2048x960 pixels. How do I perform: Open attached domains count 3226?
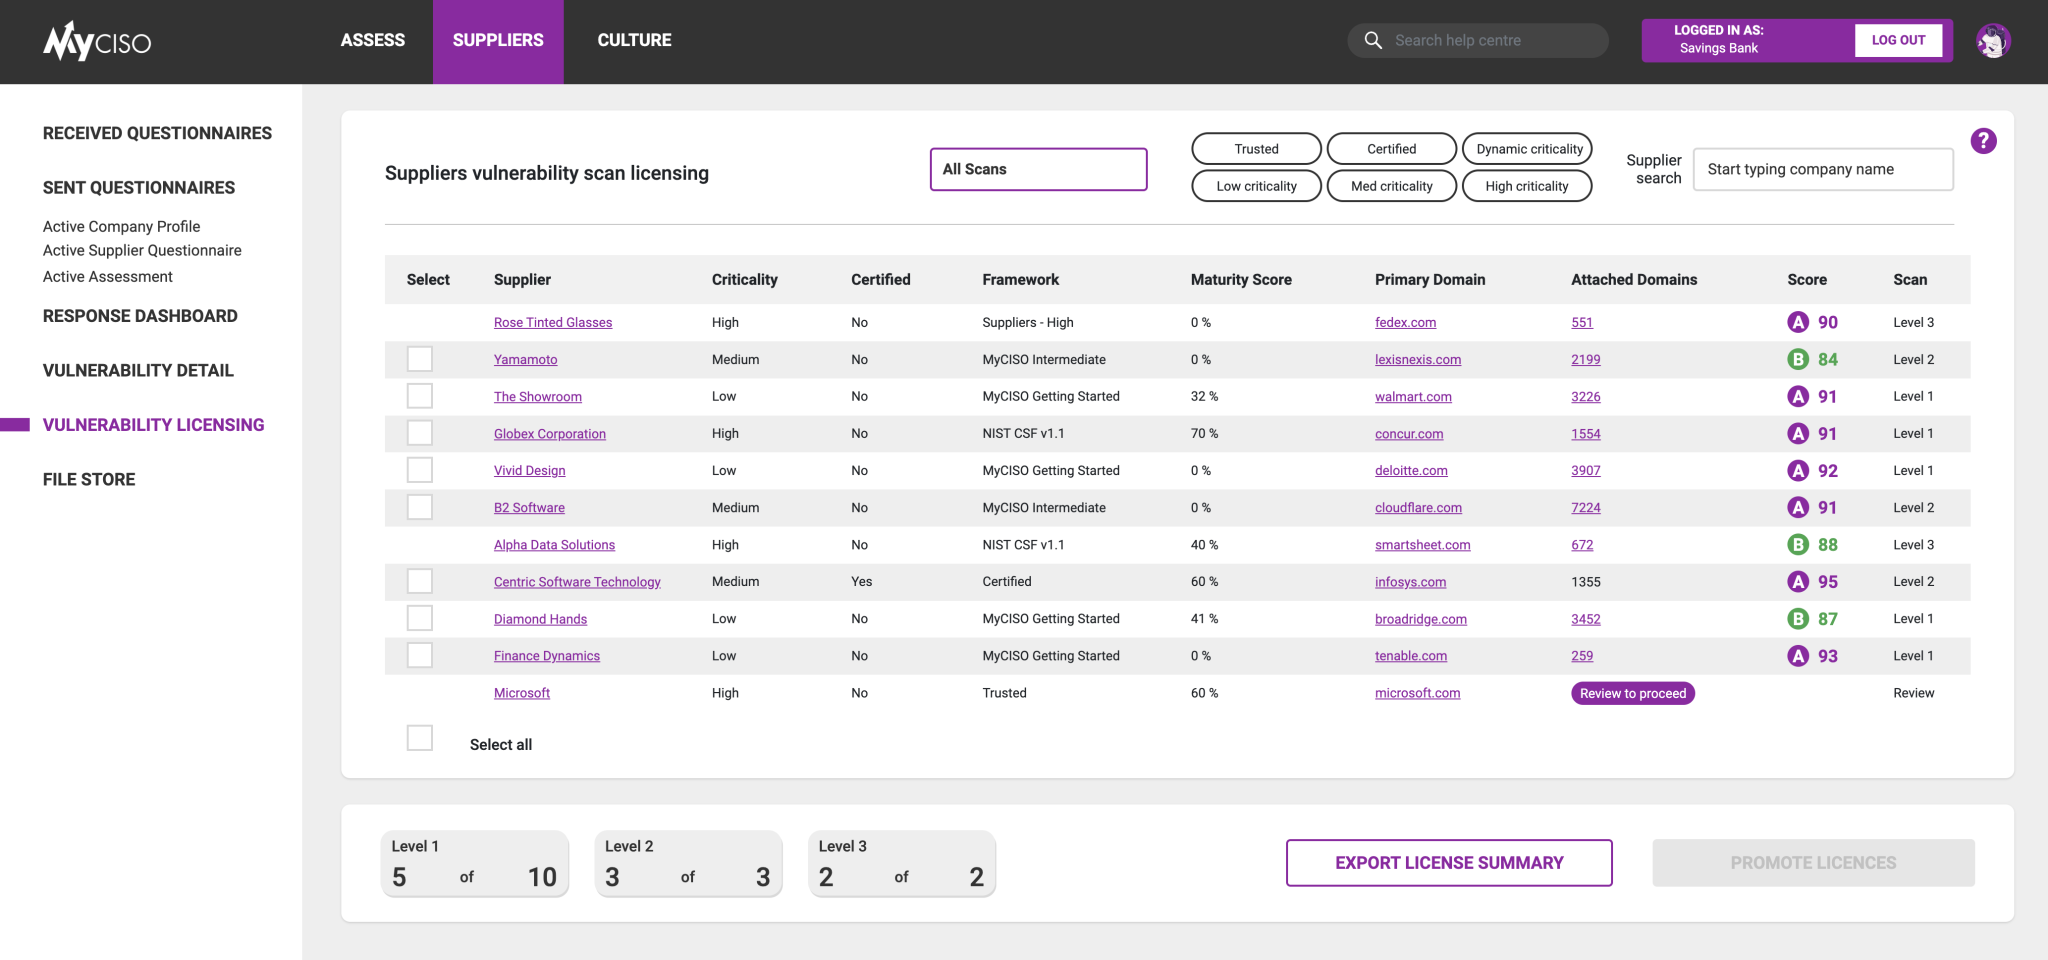(1586, 396)
